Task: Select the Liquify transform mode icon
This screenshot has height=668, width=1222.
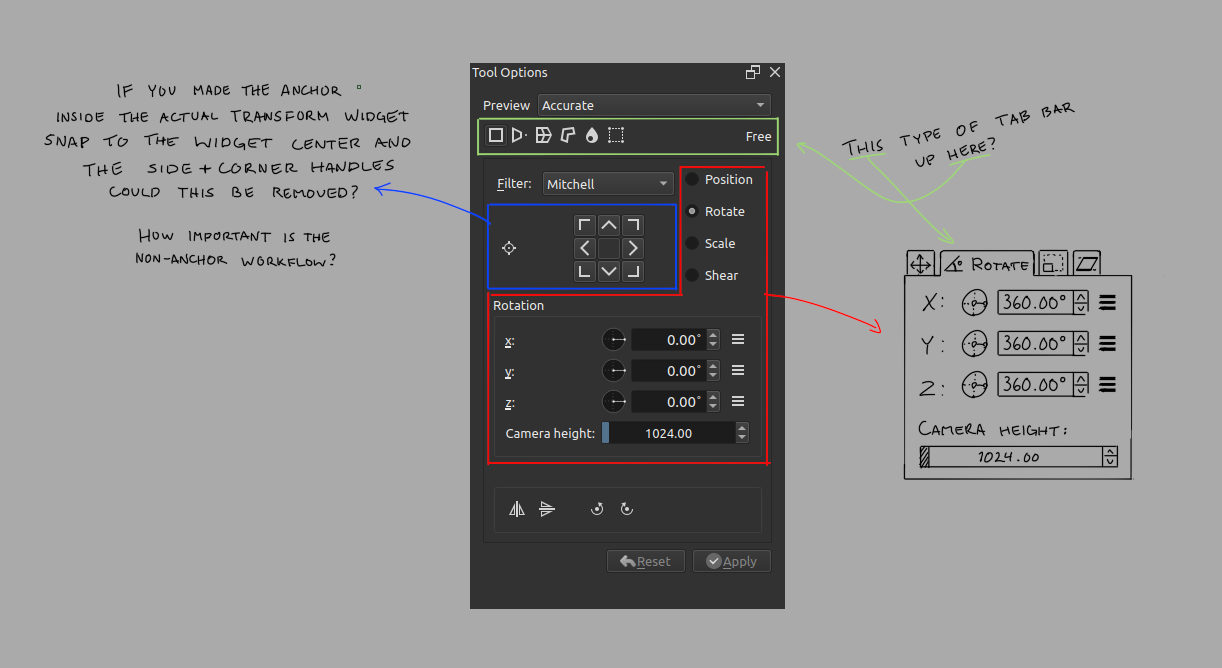Action: click(592, 135)
